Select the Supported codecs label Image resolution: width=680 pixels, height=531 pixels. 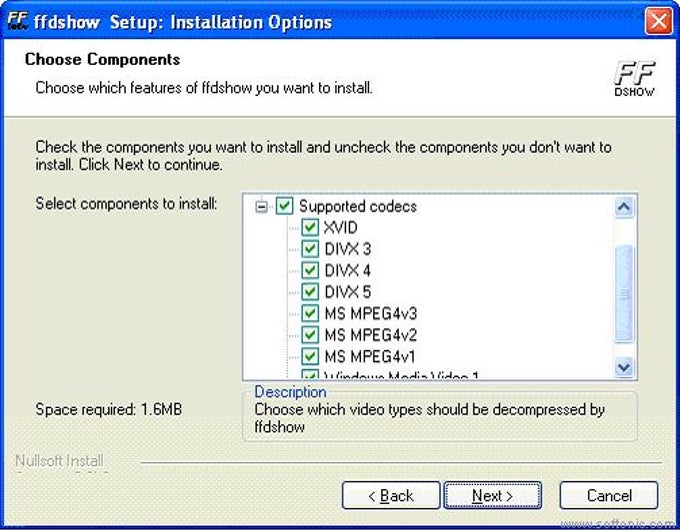coord(358,206)
